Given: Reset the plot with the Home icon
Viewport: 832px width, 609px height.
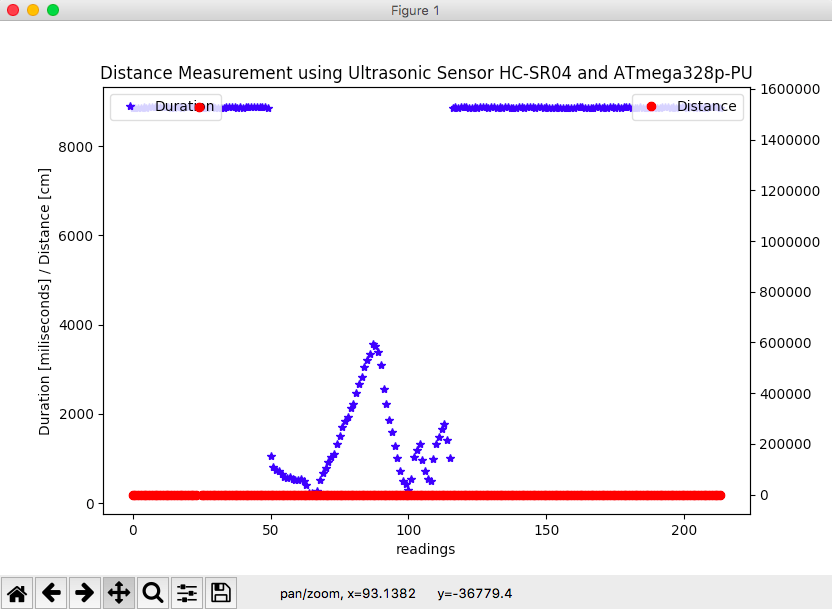Looking at the screenshot, I should [17, 593].
